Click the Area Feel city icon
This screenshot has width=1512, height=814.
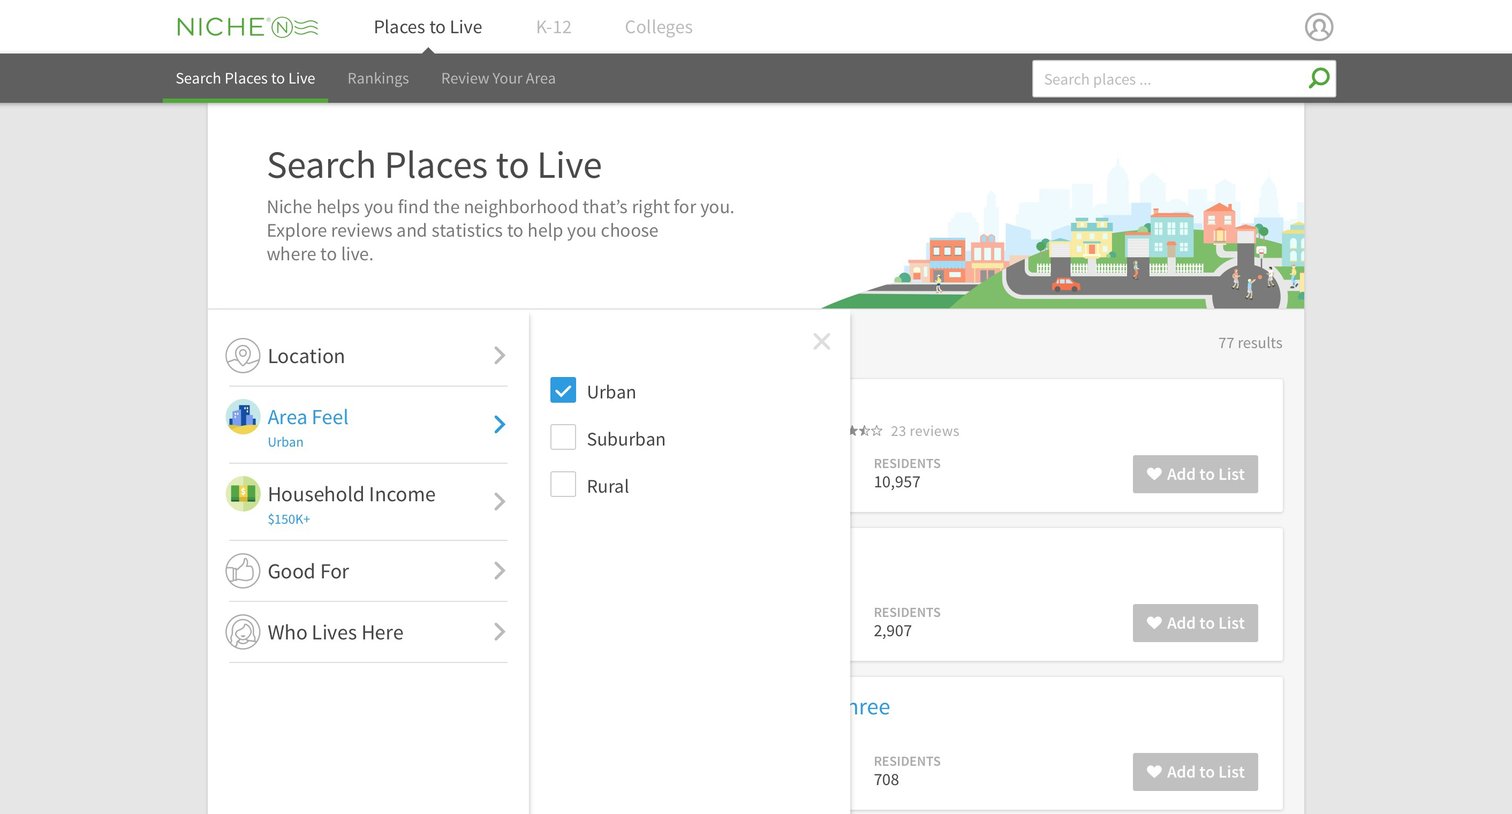(x=243, y=417)
